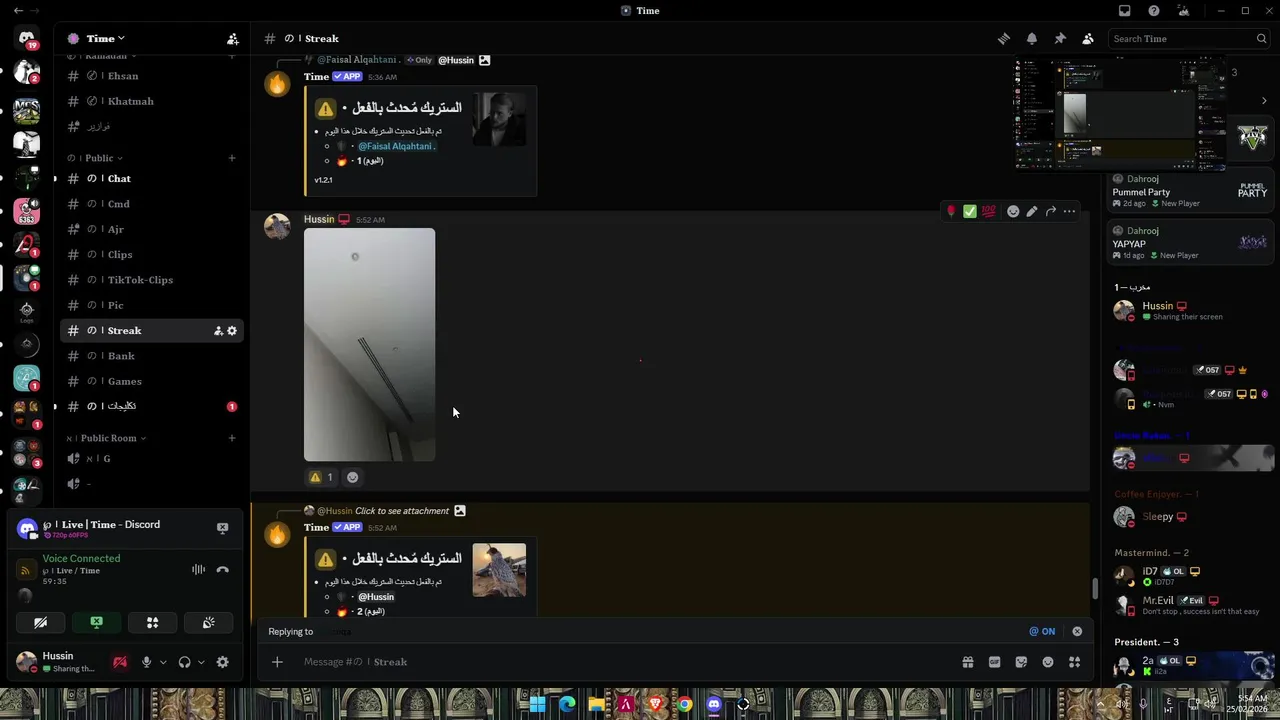Forward the message with arrow icon

click(x=1051, y=211)
